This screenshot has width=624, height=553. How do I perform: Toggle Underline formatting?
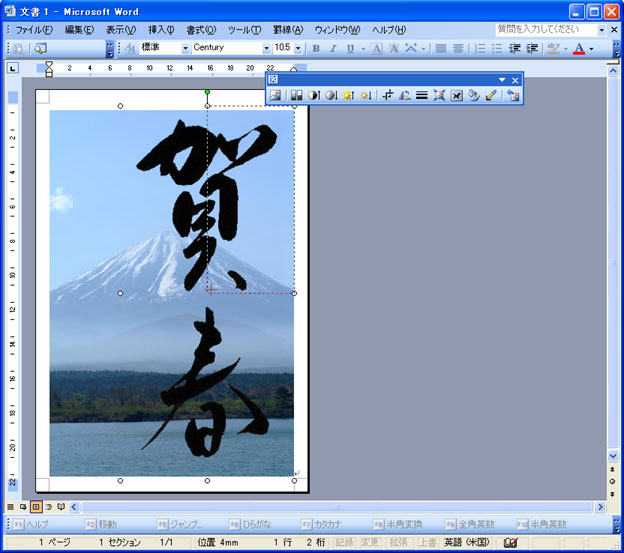tap(349, 48)
